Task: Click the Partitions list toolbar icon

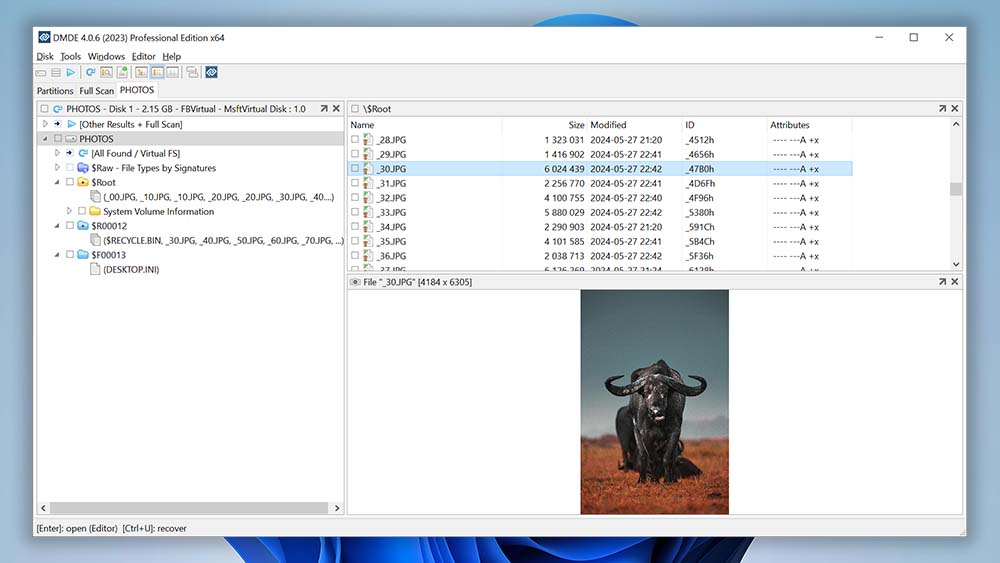Action: click(x=56, y=73)
